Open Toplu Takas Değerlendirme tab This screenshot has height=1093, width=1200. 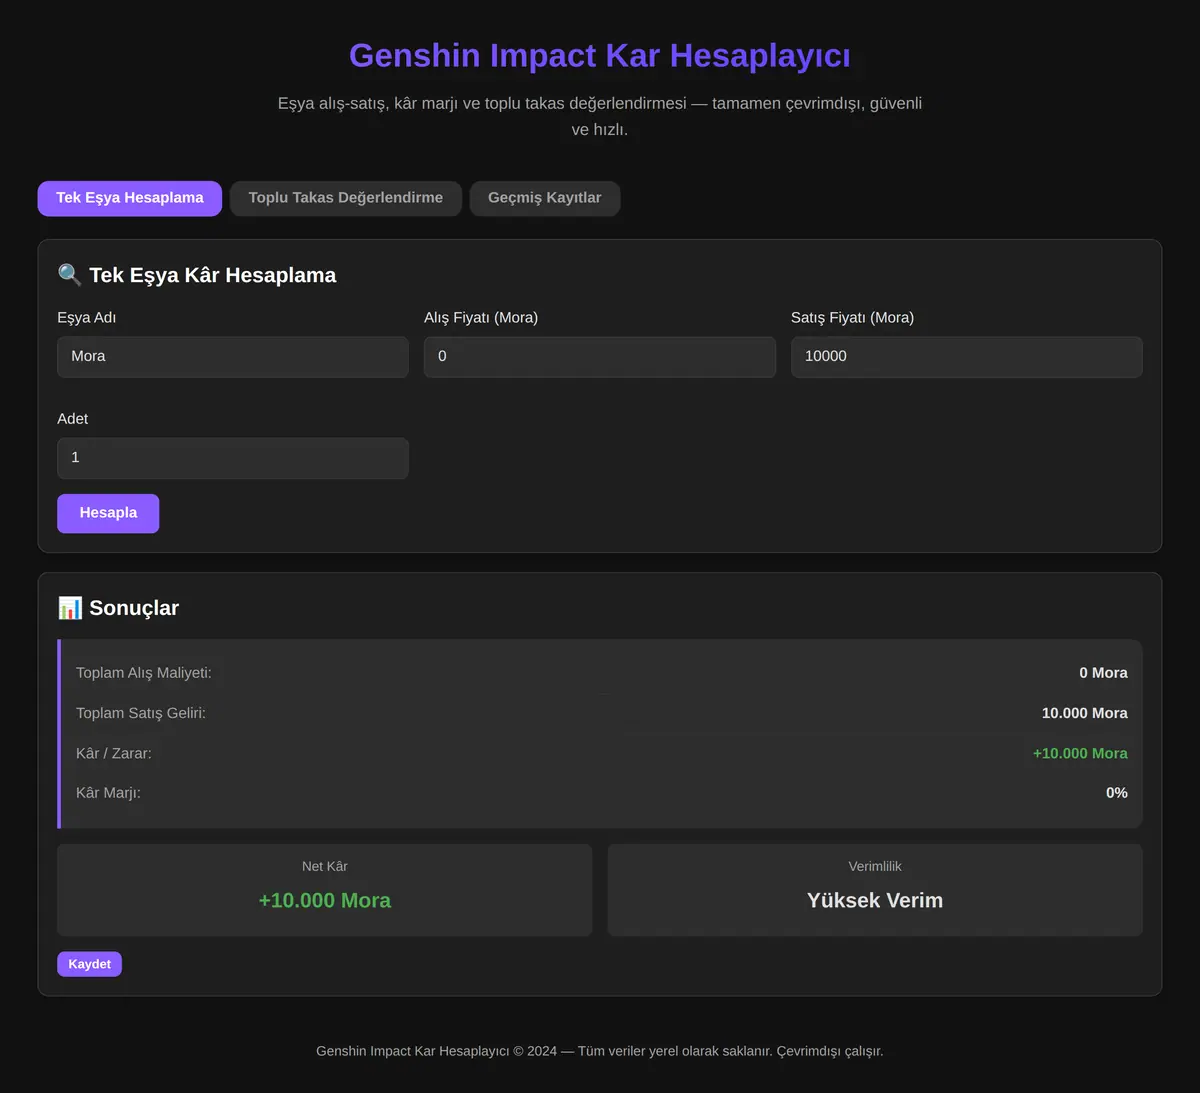[x=346, y=198]
